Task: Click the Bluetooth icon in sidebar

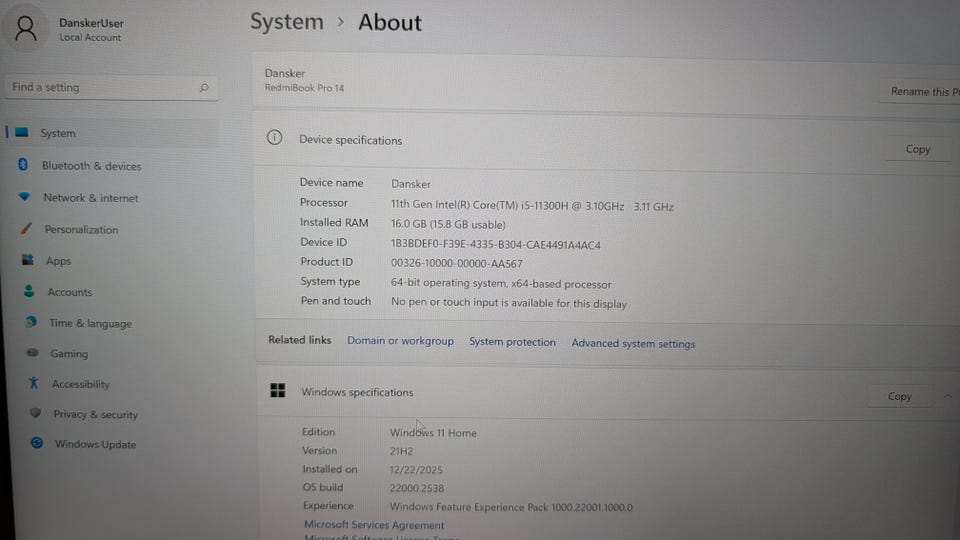Action: point(23,164)
